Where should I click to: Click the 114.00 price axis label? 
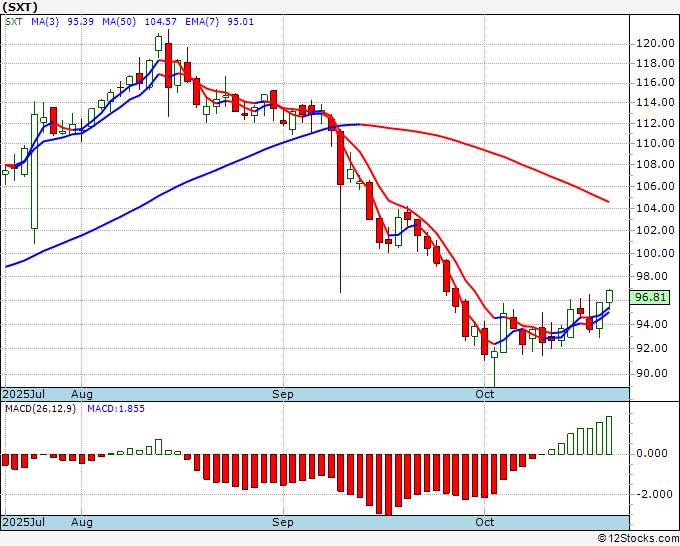point(655,103)
